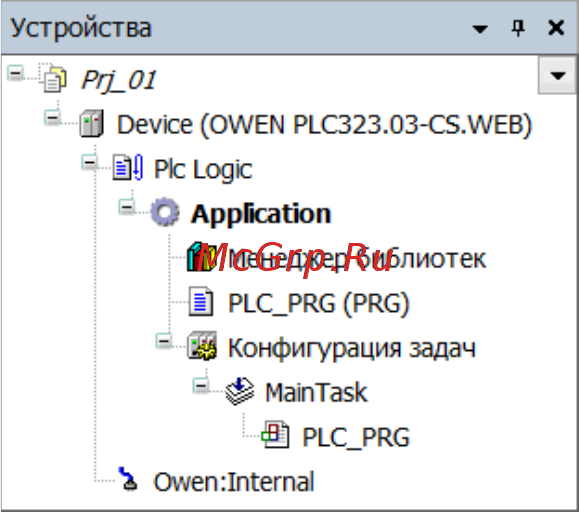Click the Prj_01 project documents icon
Viewport: 579px width, 512px height.
click(x=55, y=79)
